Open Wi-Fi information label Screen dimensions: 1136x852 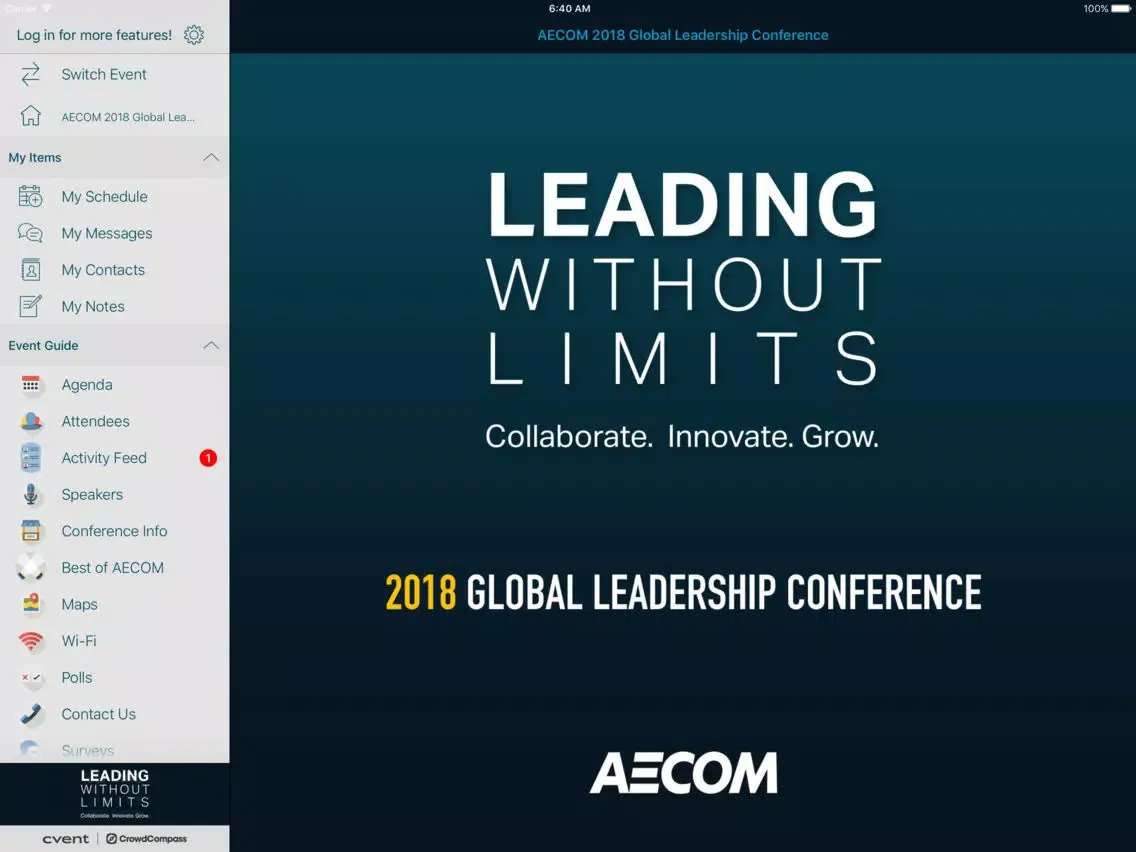click(78, 640)
